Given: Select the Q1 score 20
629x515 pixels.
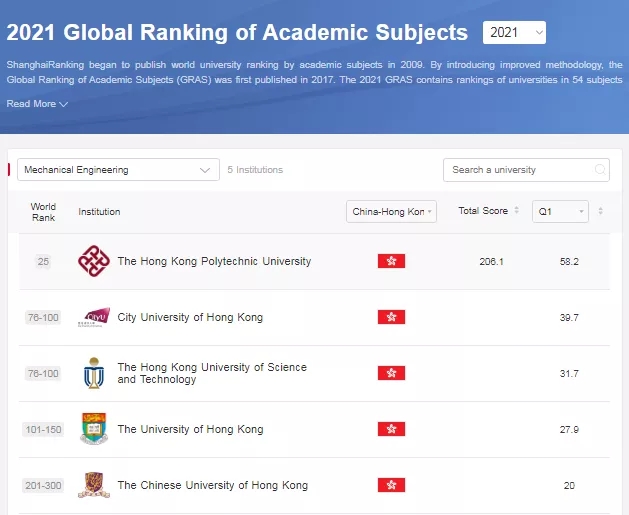Looking at the screenshot, I should click(569, 486).
